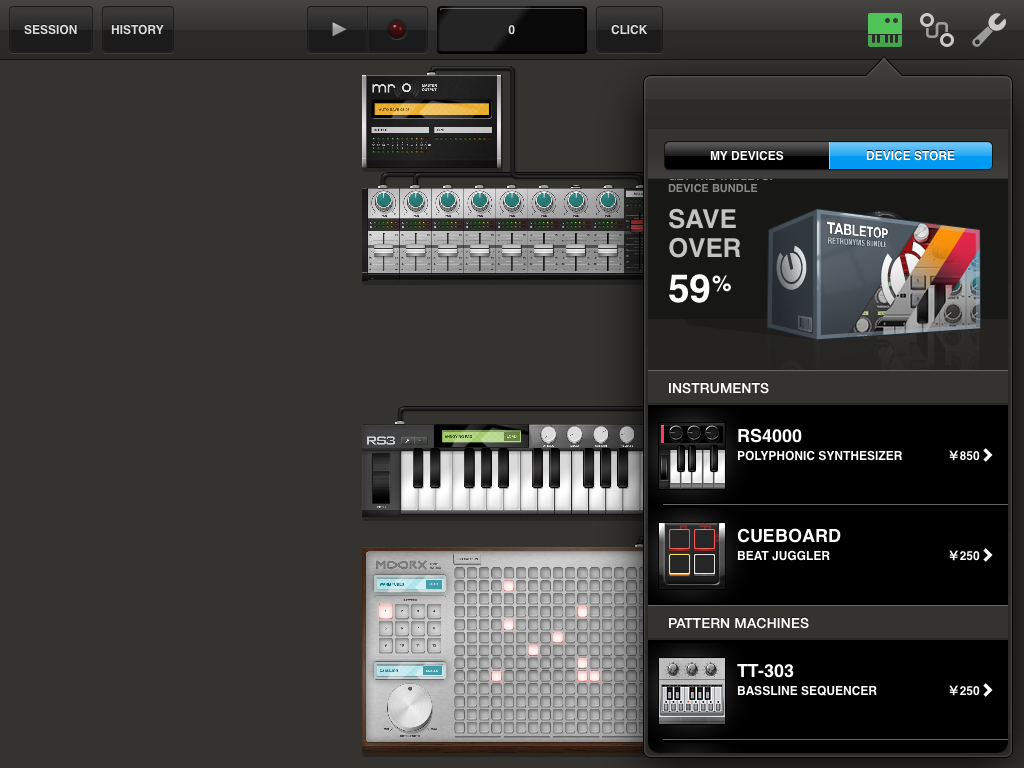The width and height of the screenshot is (1024, 768).
Task: Select MOORX pattern button 5
Action: (x=385, y=629)
